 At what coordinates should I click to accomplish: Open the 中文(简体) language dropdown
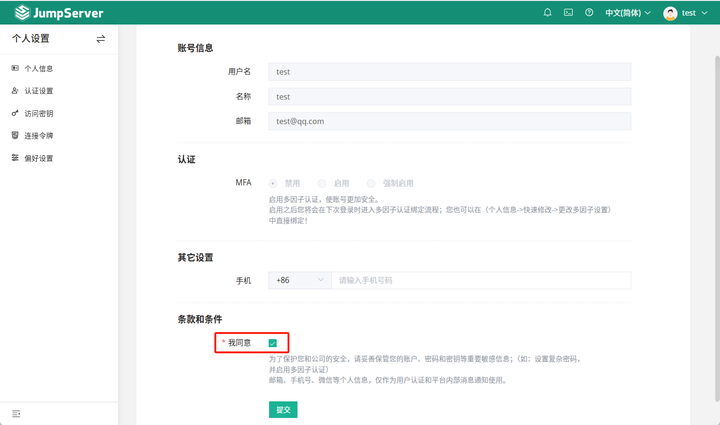[x=628, y=13]
